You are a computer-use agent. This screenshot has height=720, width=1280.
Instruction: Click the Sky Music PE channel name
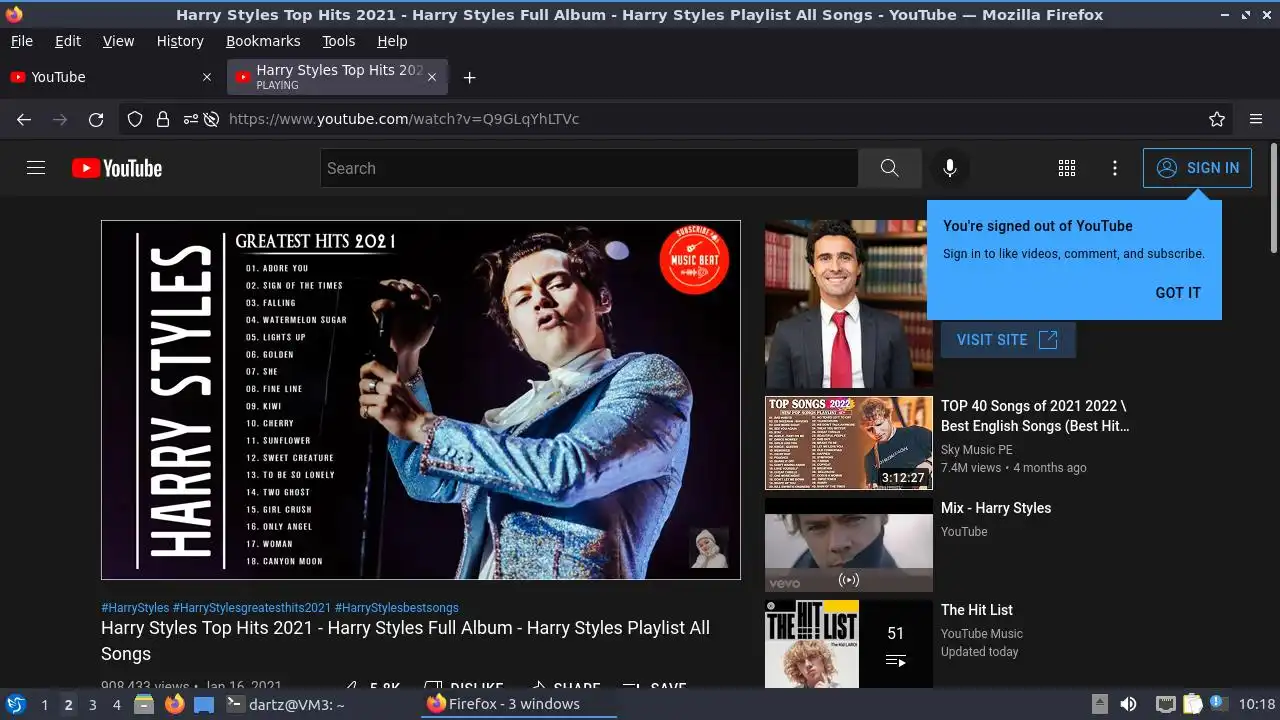point(977,450)
